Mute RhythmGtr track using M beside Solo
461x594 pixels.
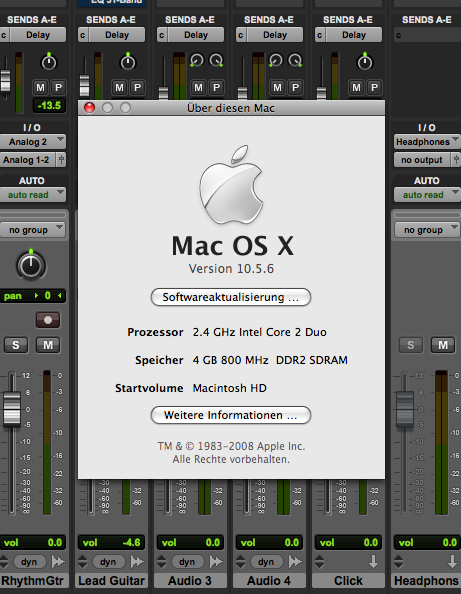(48, 345)
